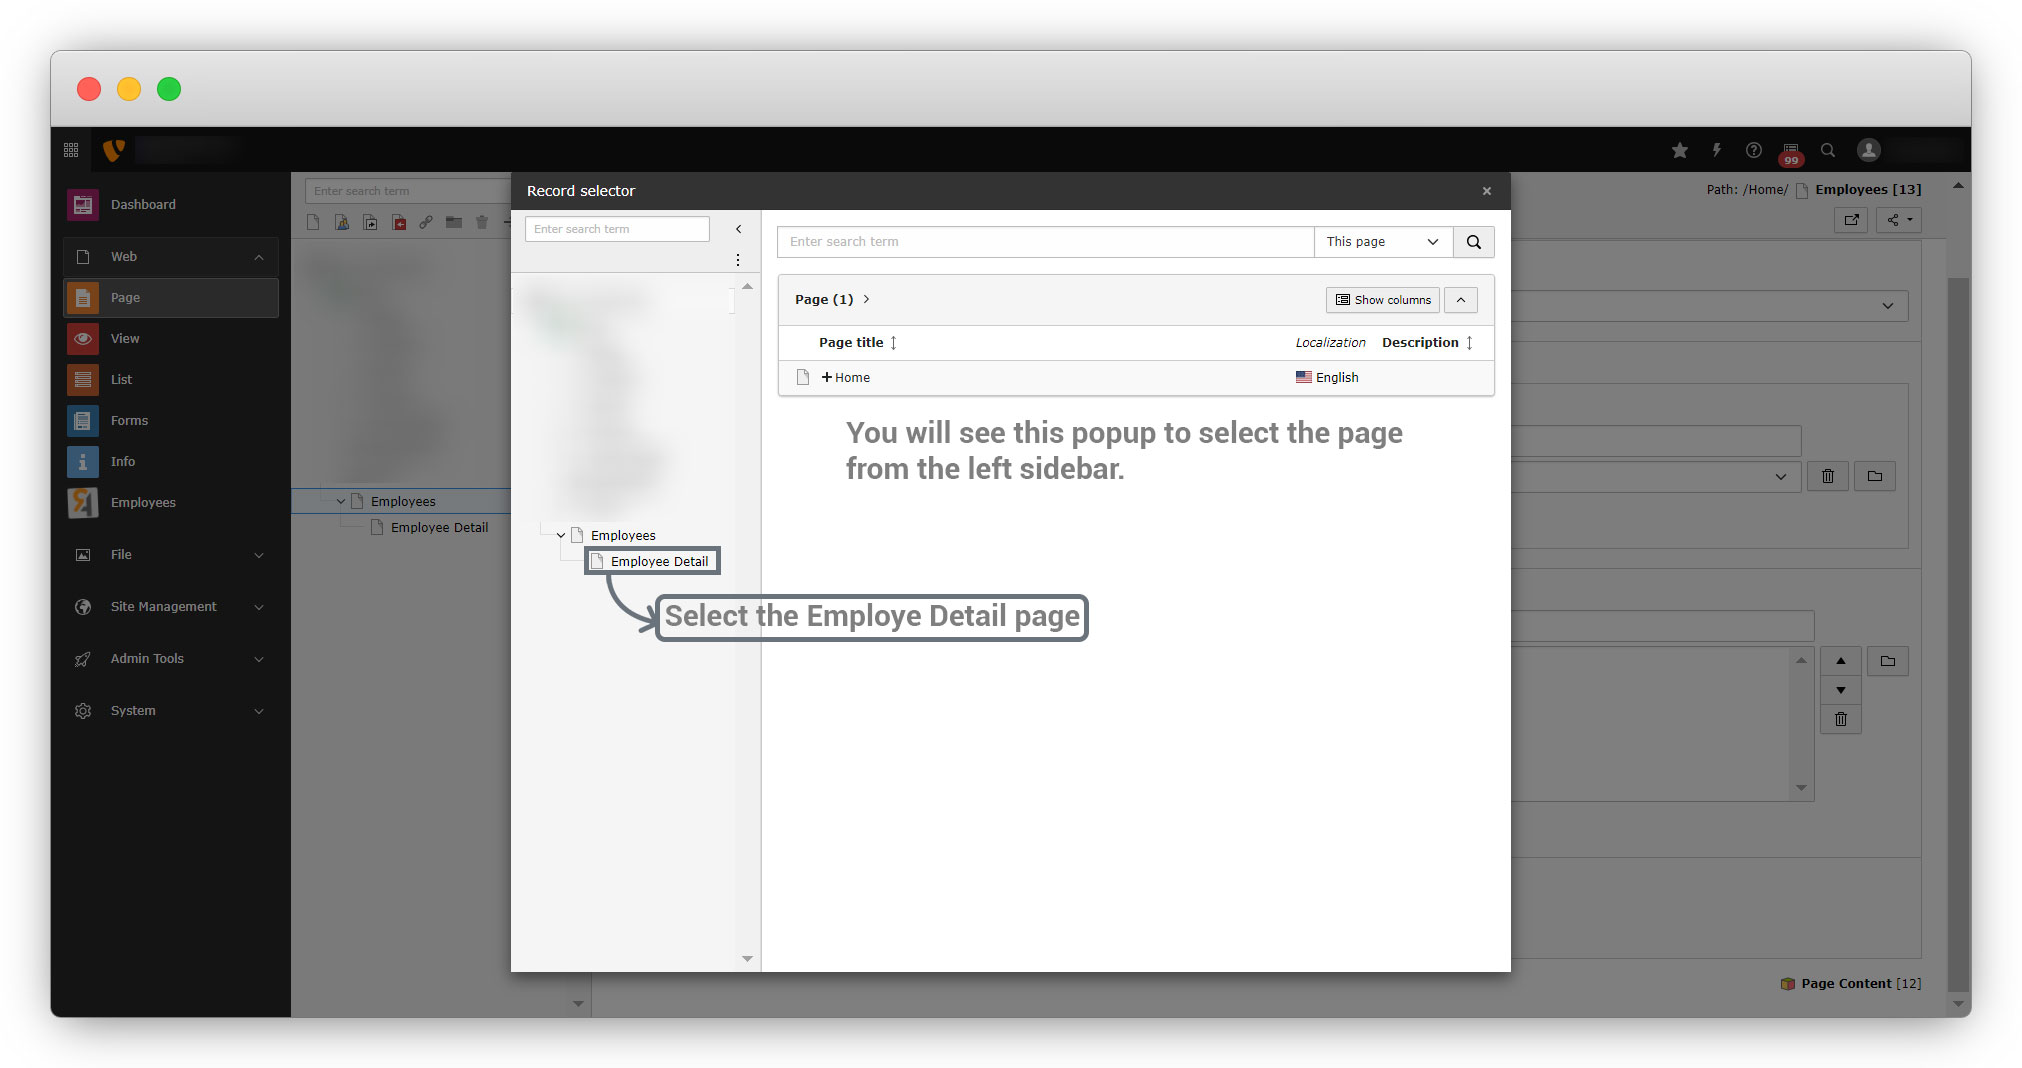Click the Show columns button

(1383, 300)
